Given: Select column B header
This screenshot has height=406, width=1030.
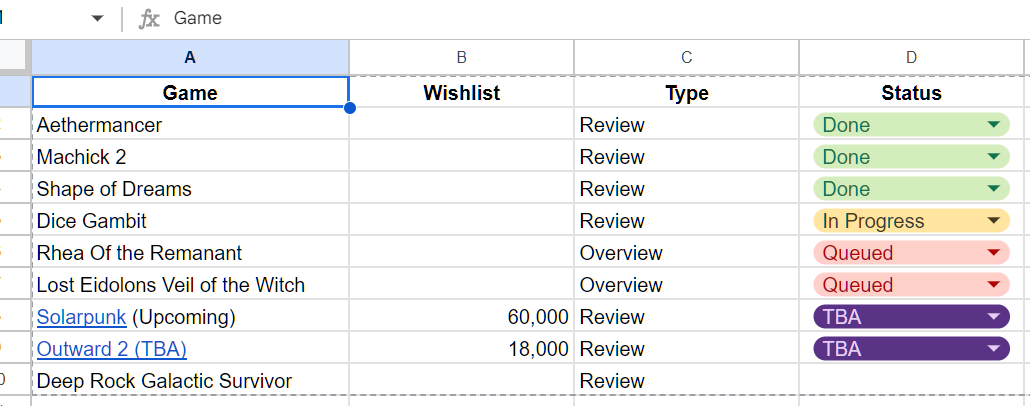Looking at the screenshot, I should tap(462, 58).
